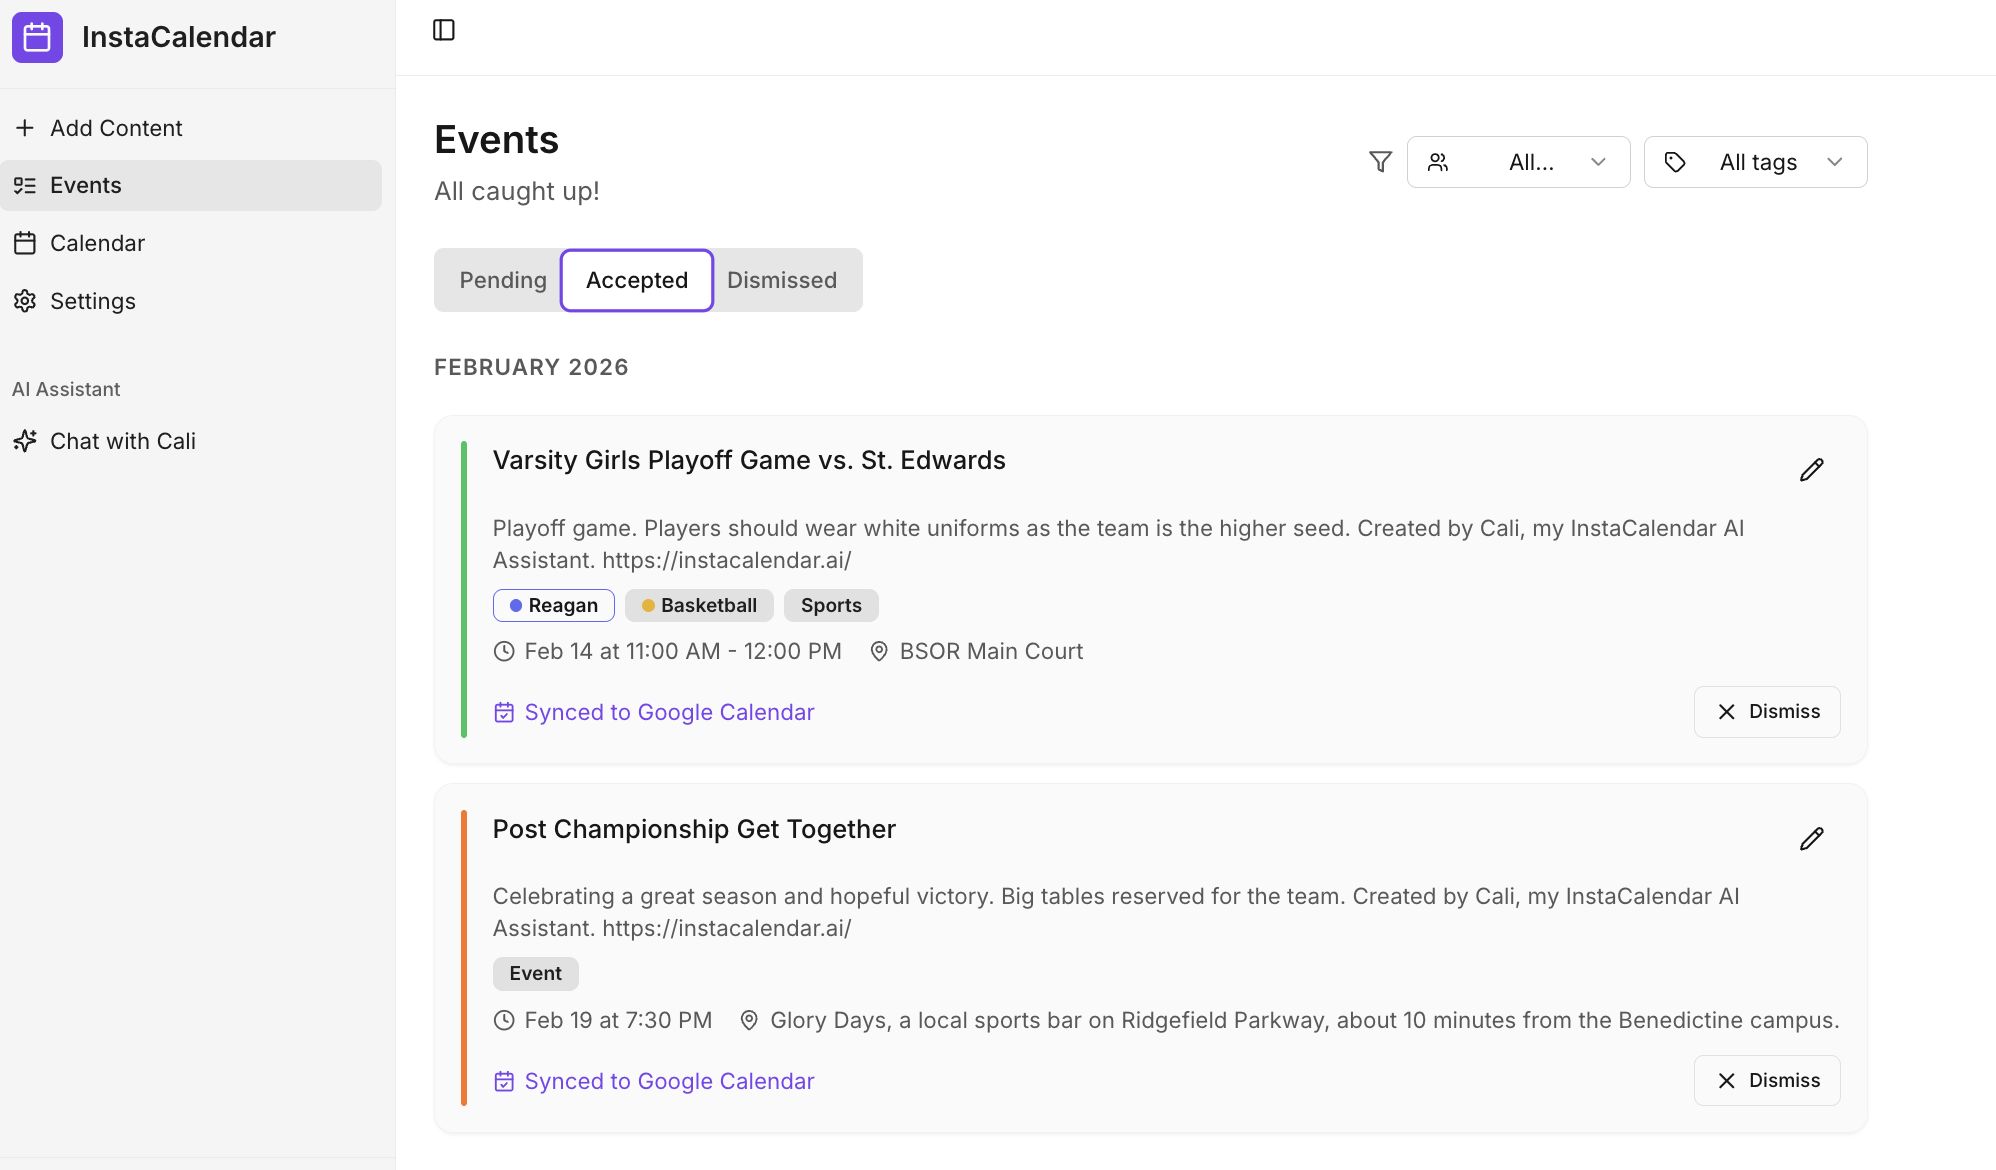This screenshot has height=1170, width=1996.
Task: Open Calendar from the sidebar
Action: (x=97, y=243)
